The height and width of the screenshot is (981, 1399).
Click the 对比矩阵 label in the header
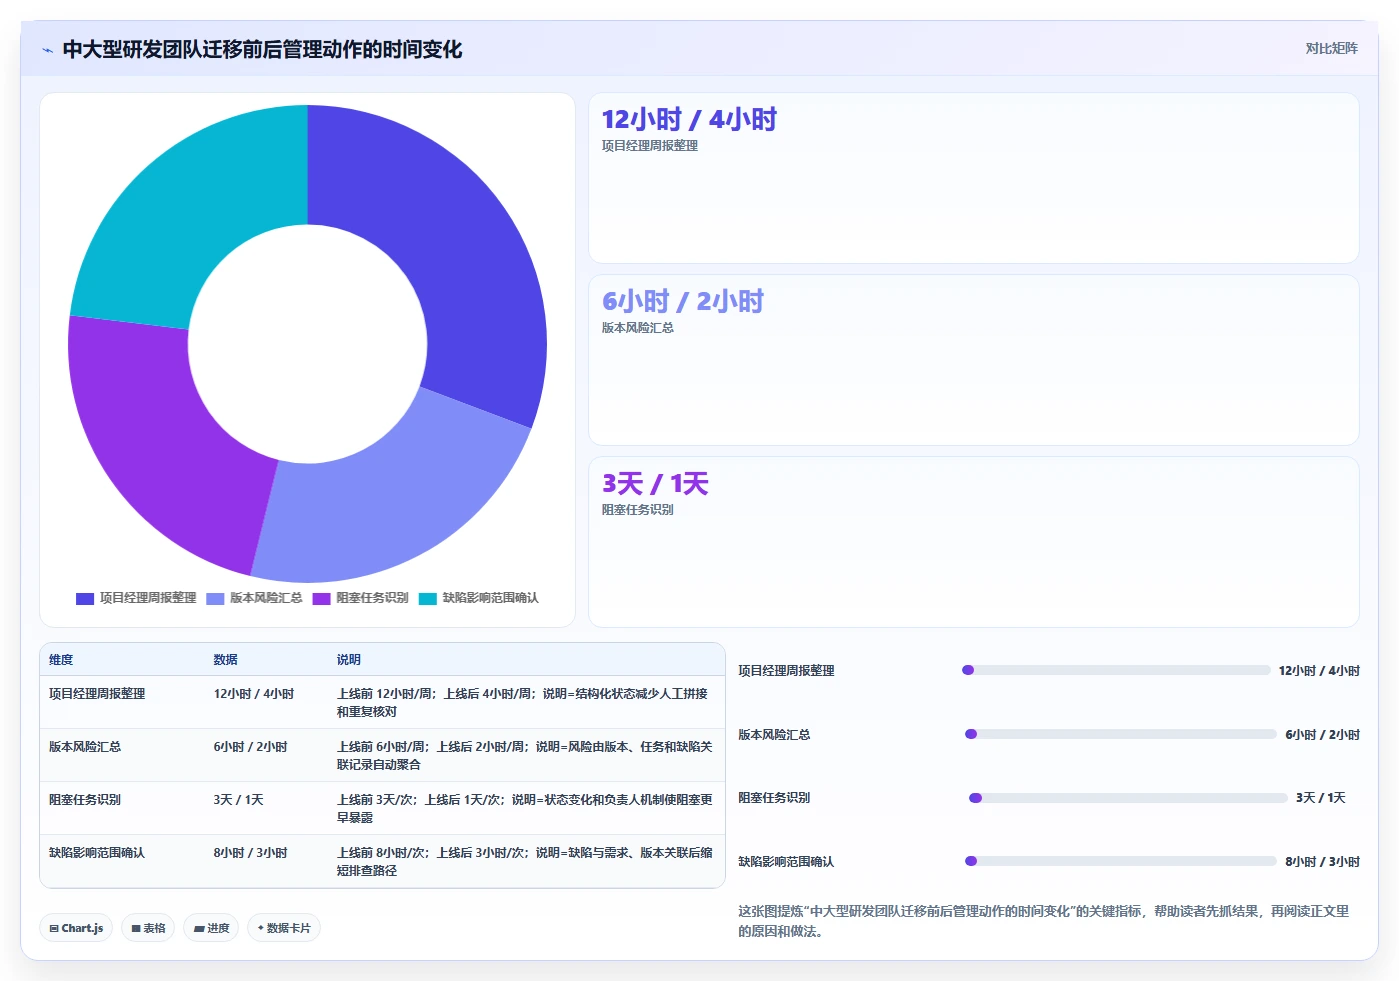1331,48
